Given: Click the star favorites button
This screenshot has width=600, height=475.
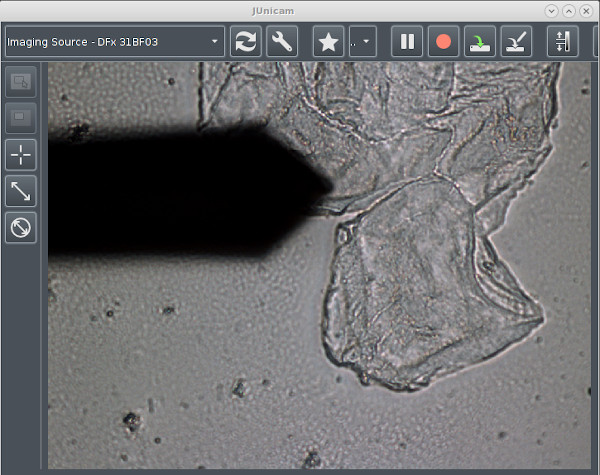Looking at the screenshot, I should pos(328,41).
